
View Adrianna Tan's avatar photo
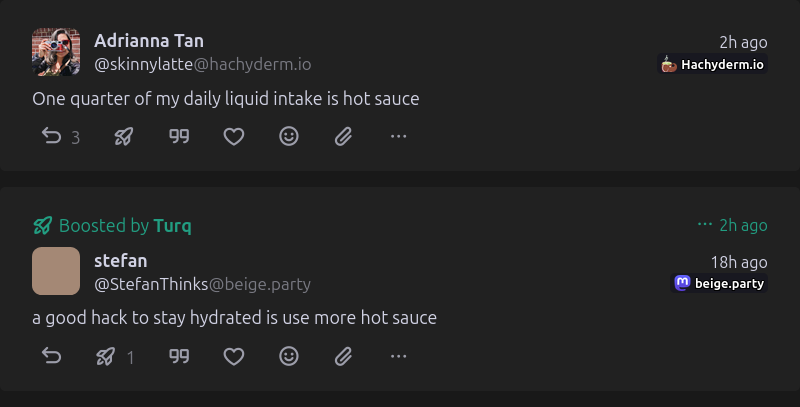56,52
